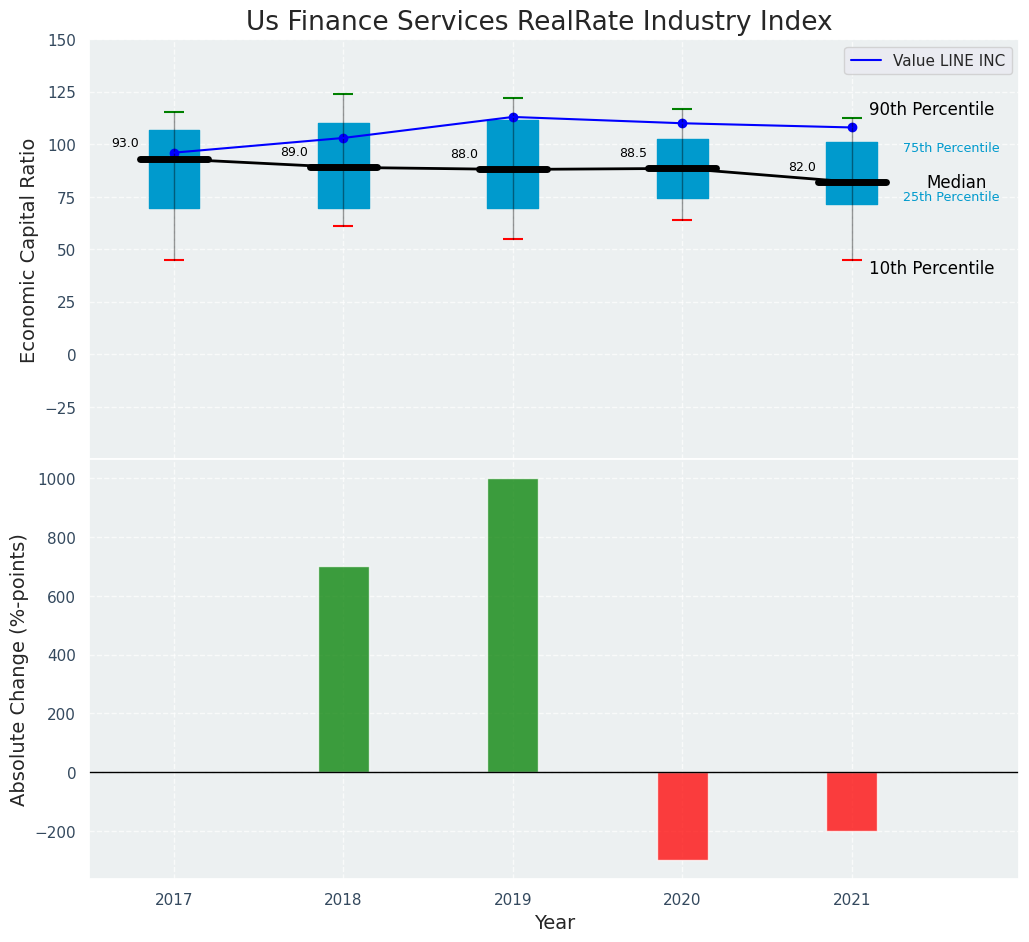Click the median value label '89.0'

pos(294,152)
